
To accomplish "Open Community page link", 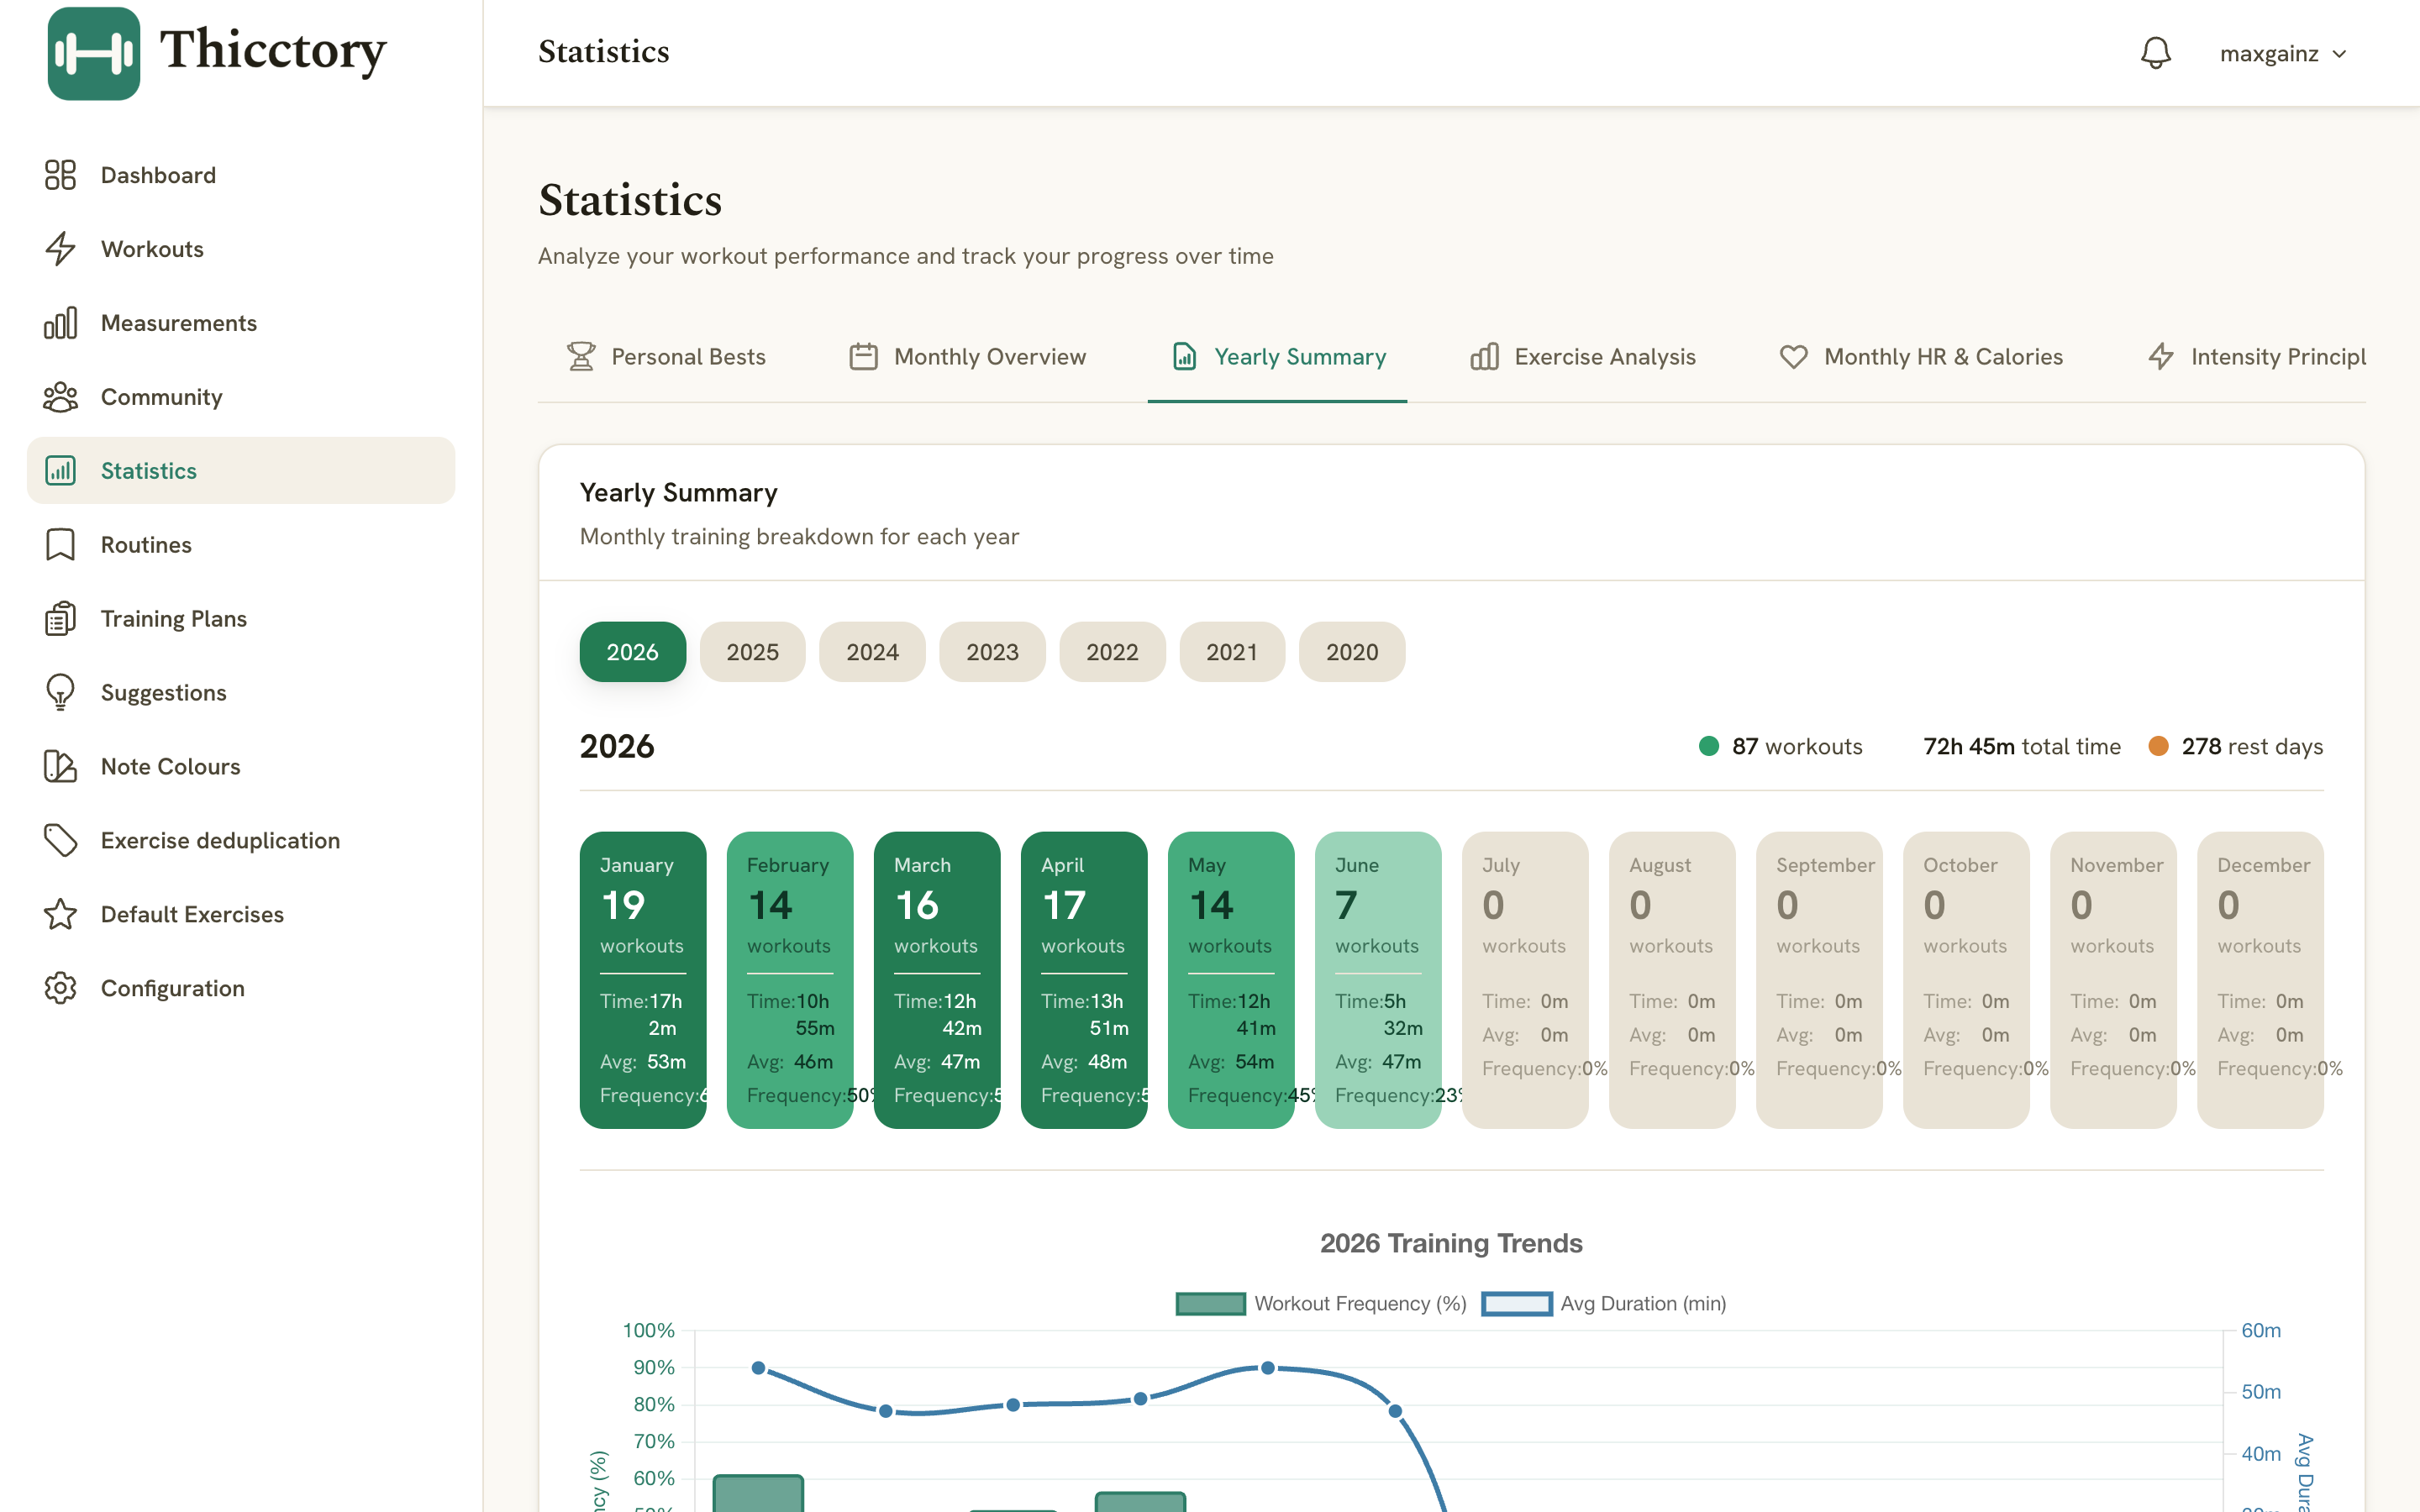I will point(241,397).
